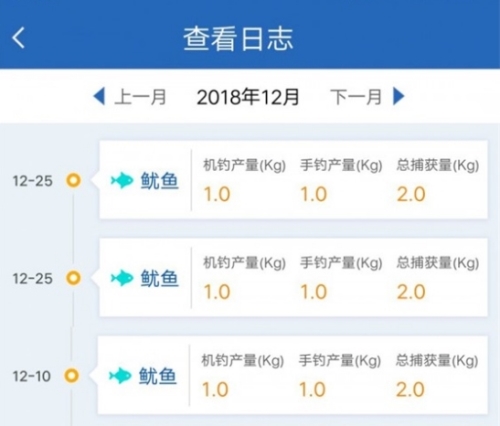This screenshot has height=426, width=500.
Task: Open the first 鱿鱼 log card
Action: (293, 180)
